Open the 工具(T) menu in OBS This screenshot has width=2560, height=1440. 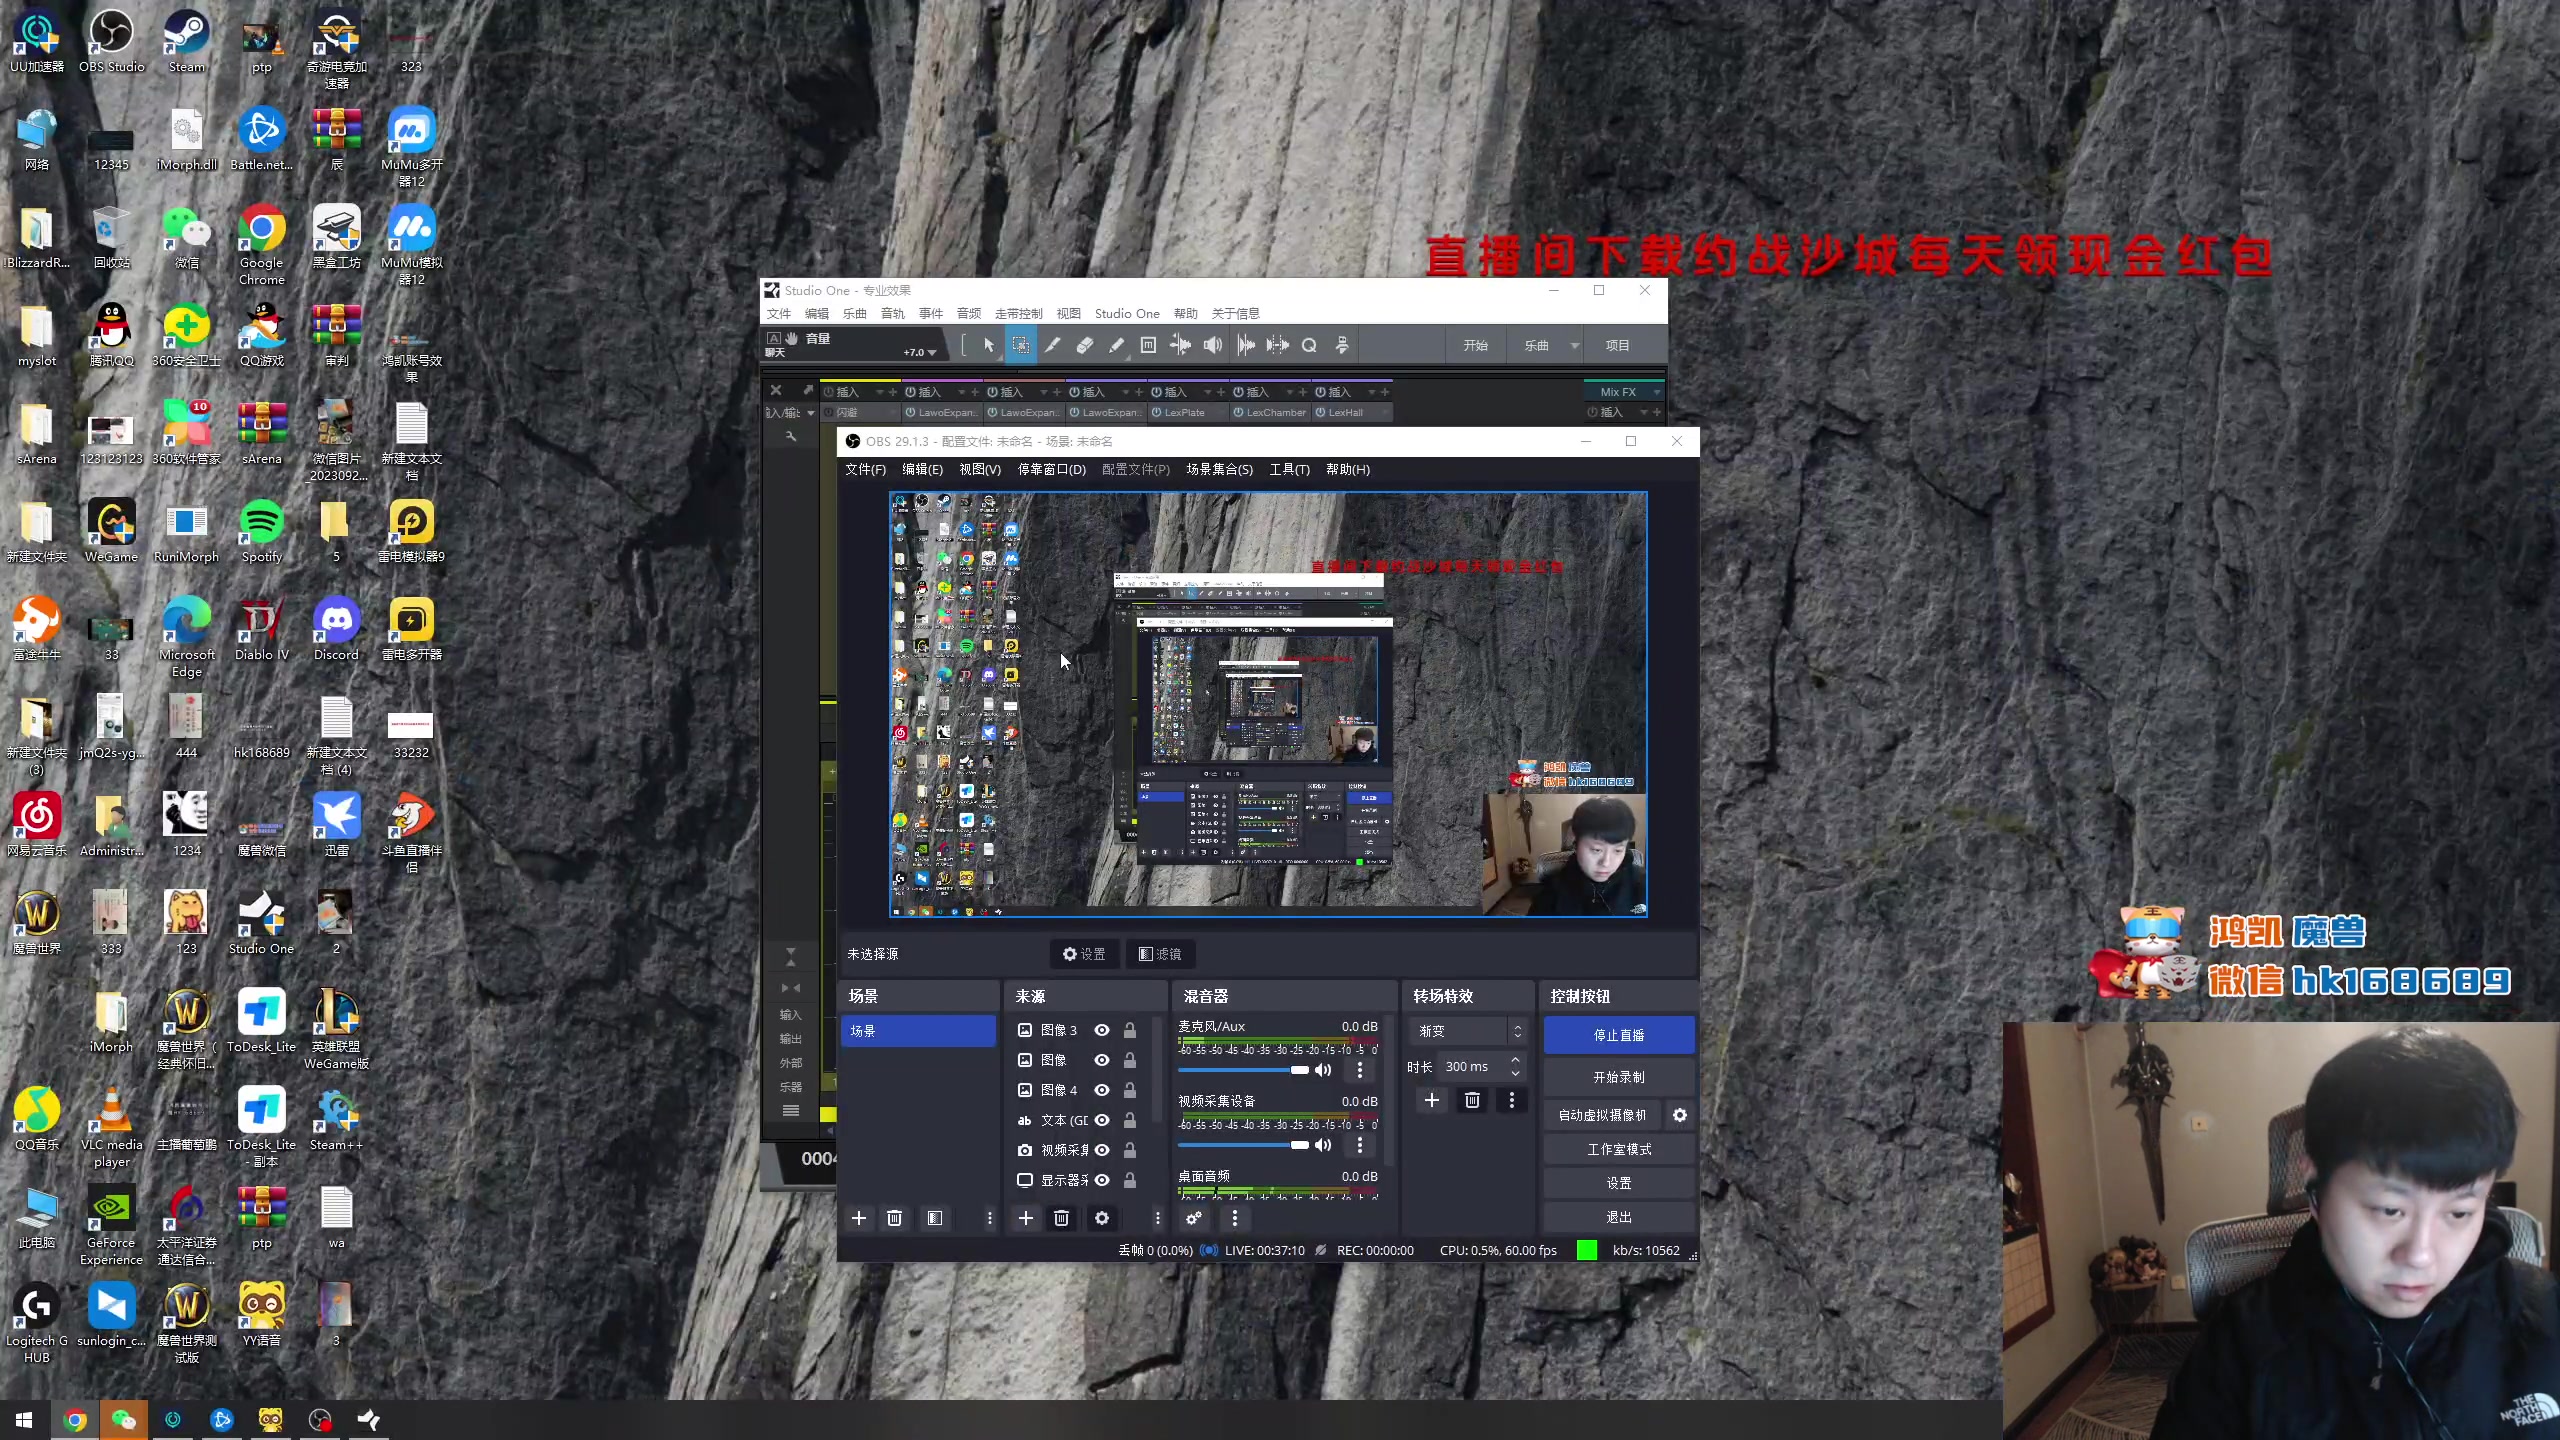click(x=1289, y=469)
